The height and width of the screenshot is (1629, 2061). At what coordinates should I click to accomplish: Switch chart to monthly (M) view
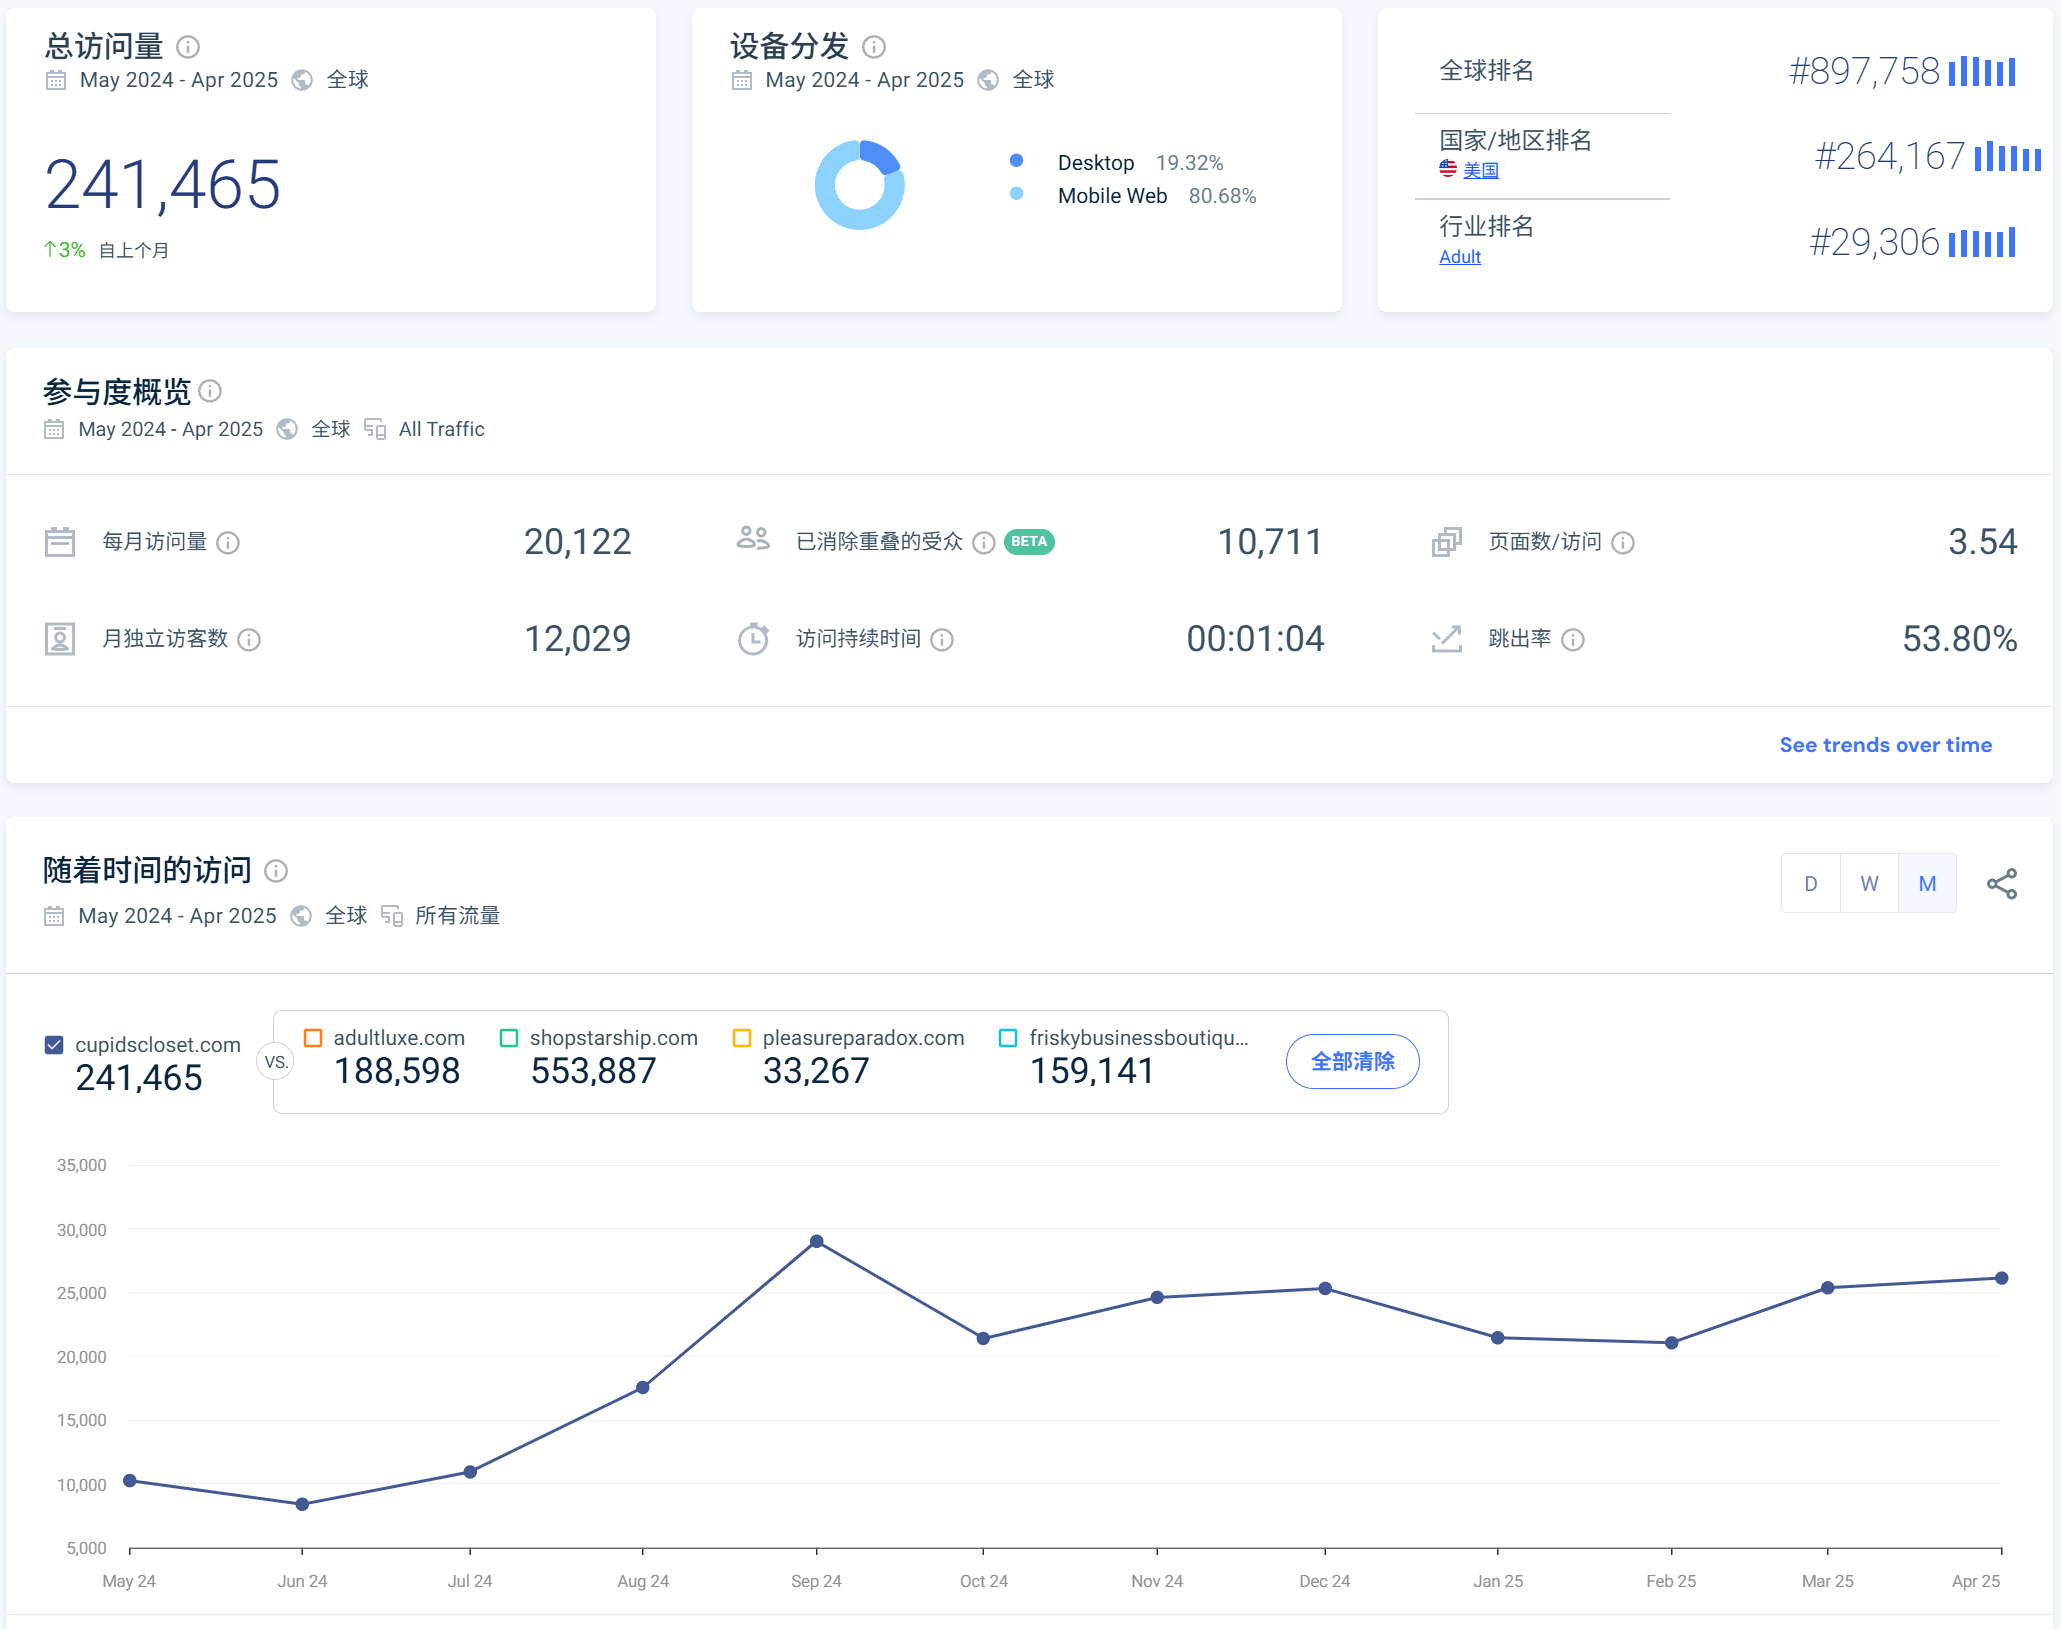click(1928, 884)
